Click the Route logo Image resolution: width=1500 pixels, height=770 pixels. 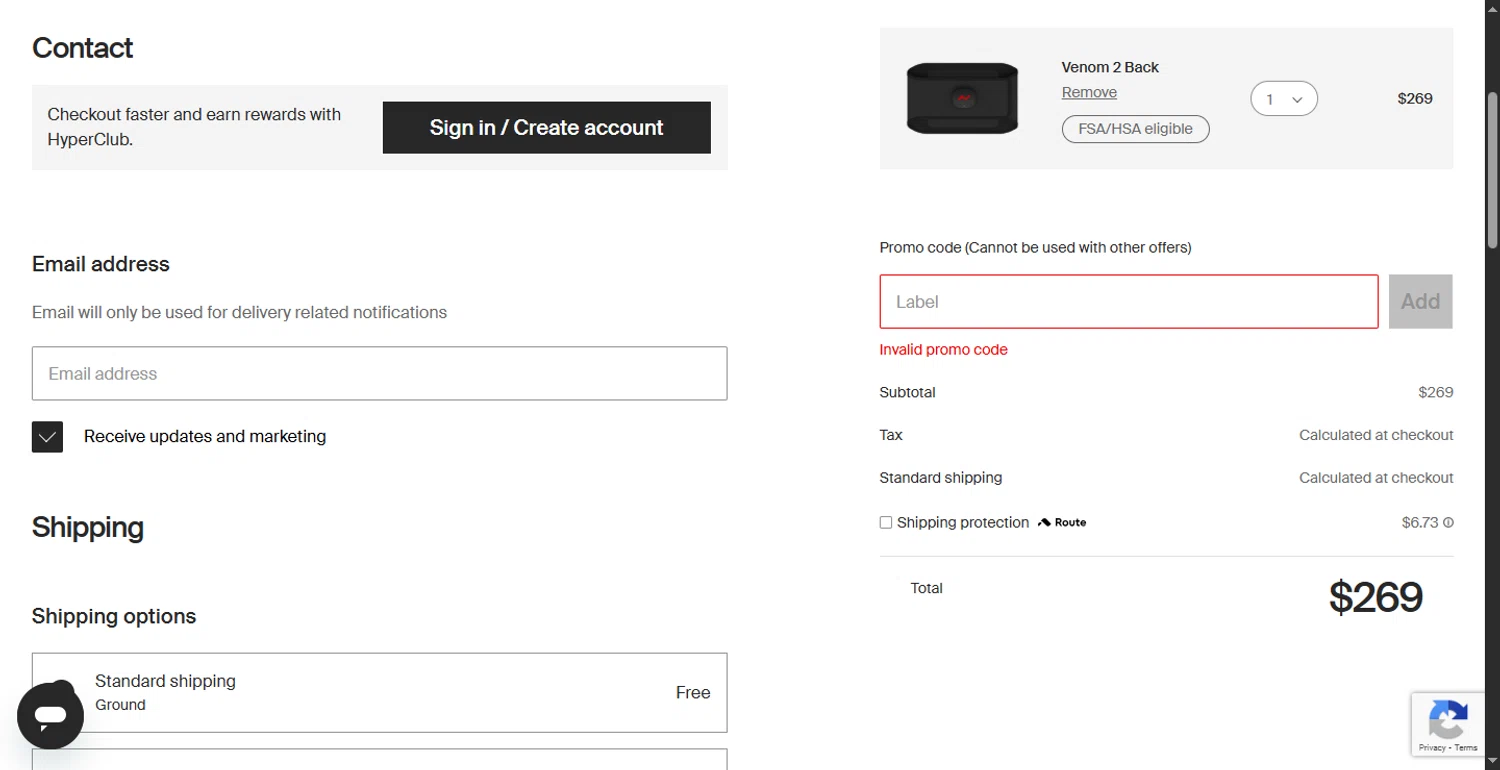click(x=1062, y=522)
